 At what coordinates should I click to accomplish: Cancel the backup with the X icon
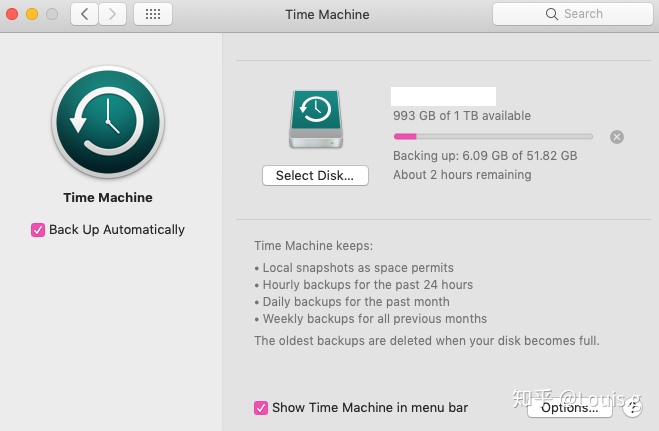point(617,137)
